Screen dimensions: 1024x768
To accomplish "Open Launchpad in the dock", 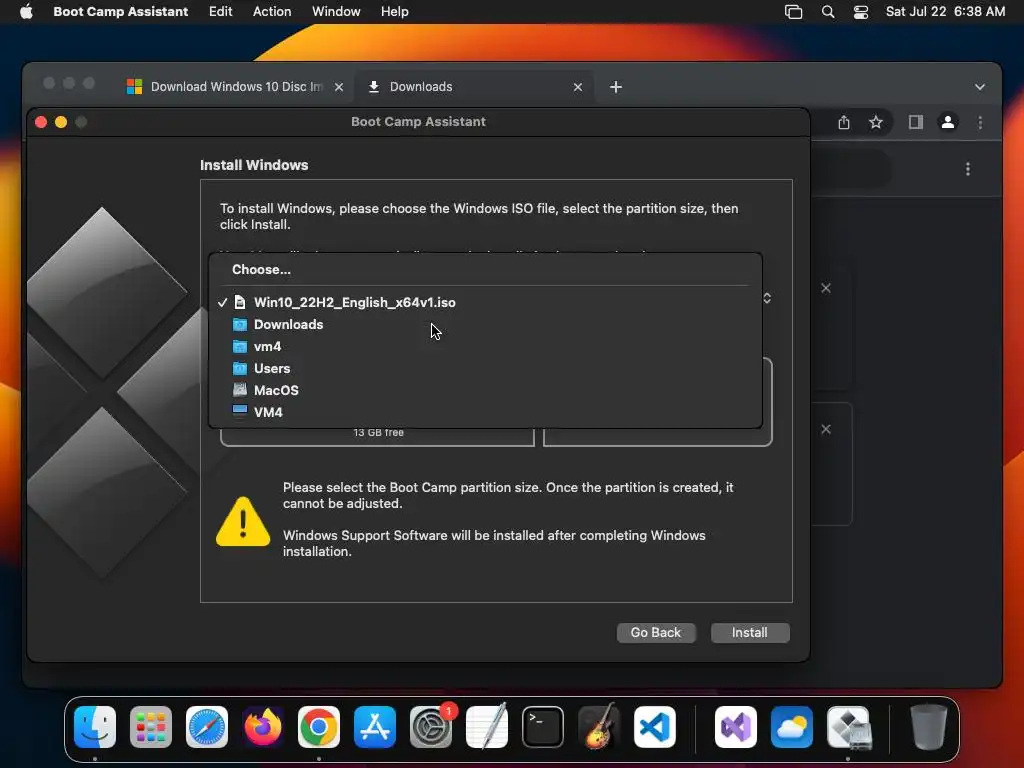I will [x=151, y=726].
